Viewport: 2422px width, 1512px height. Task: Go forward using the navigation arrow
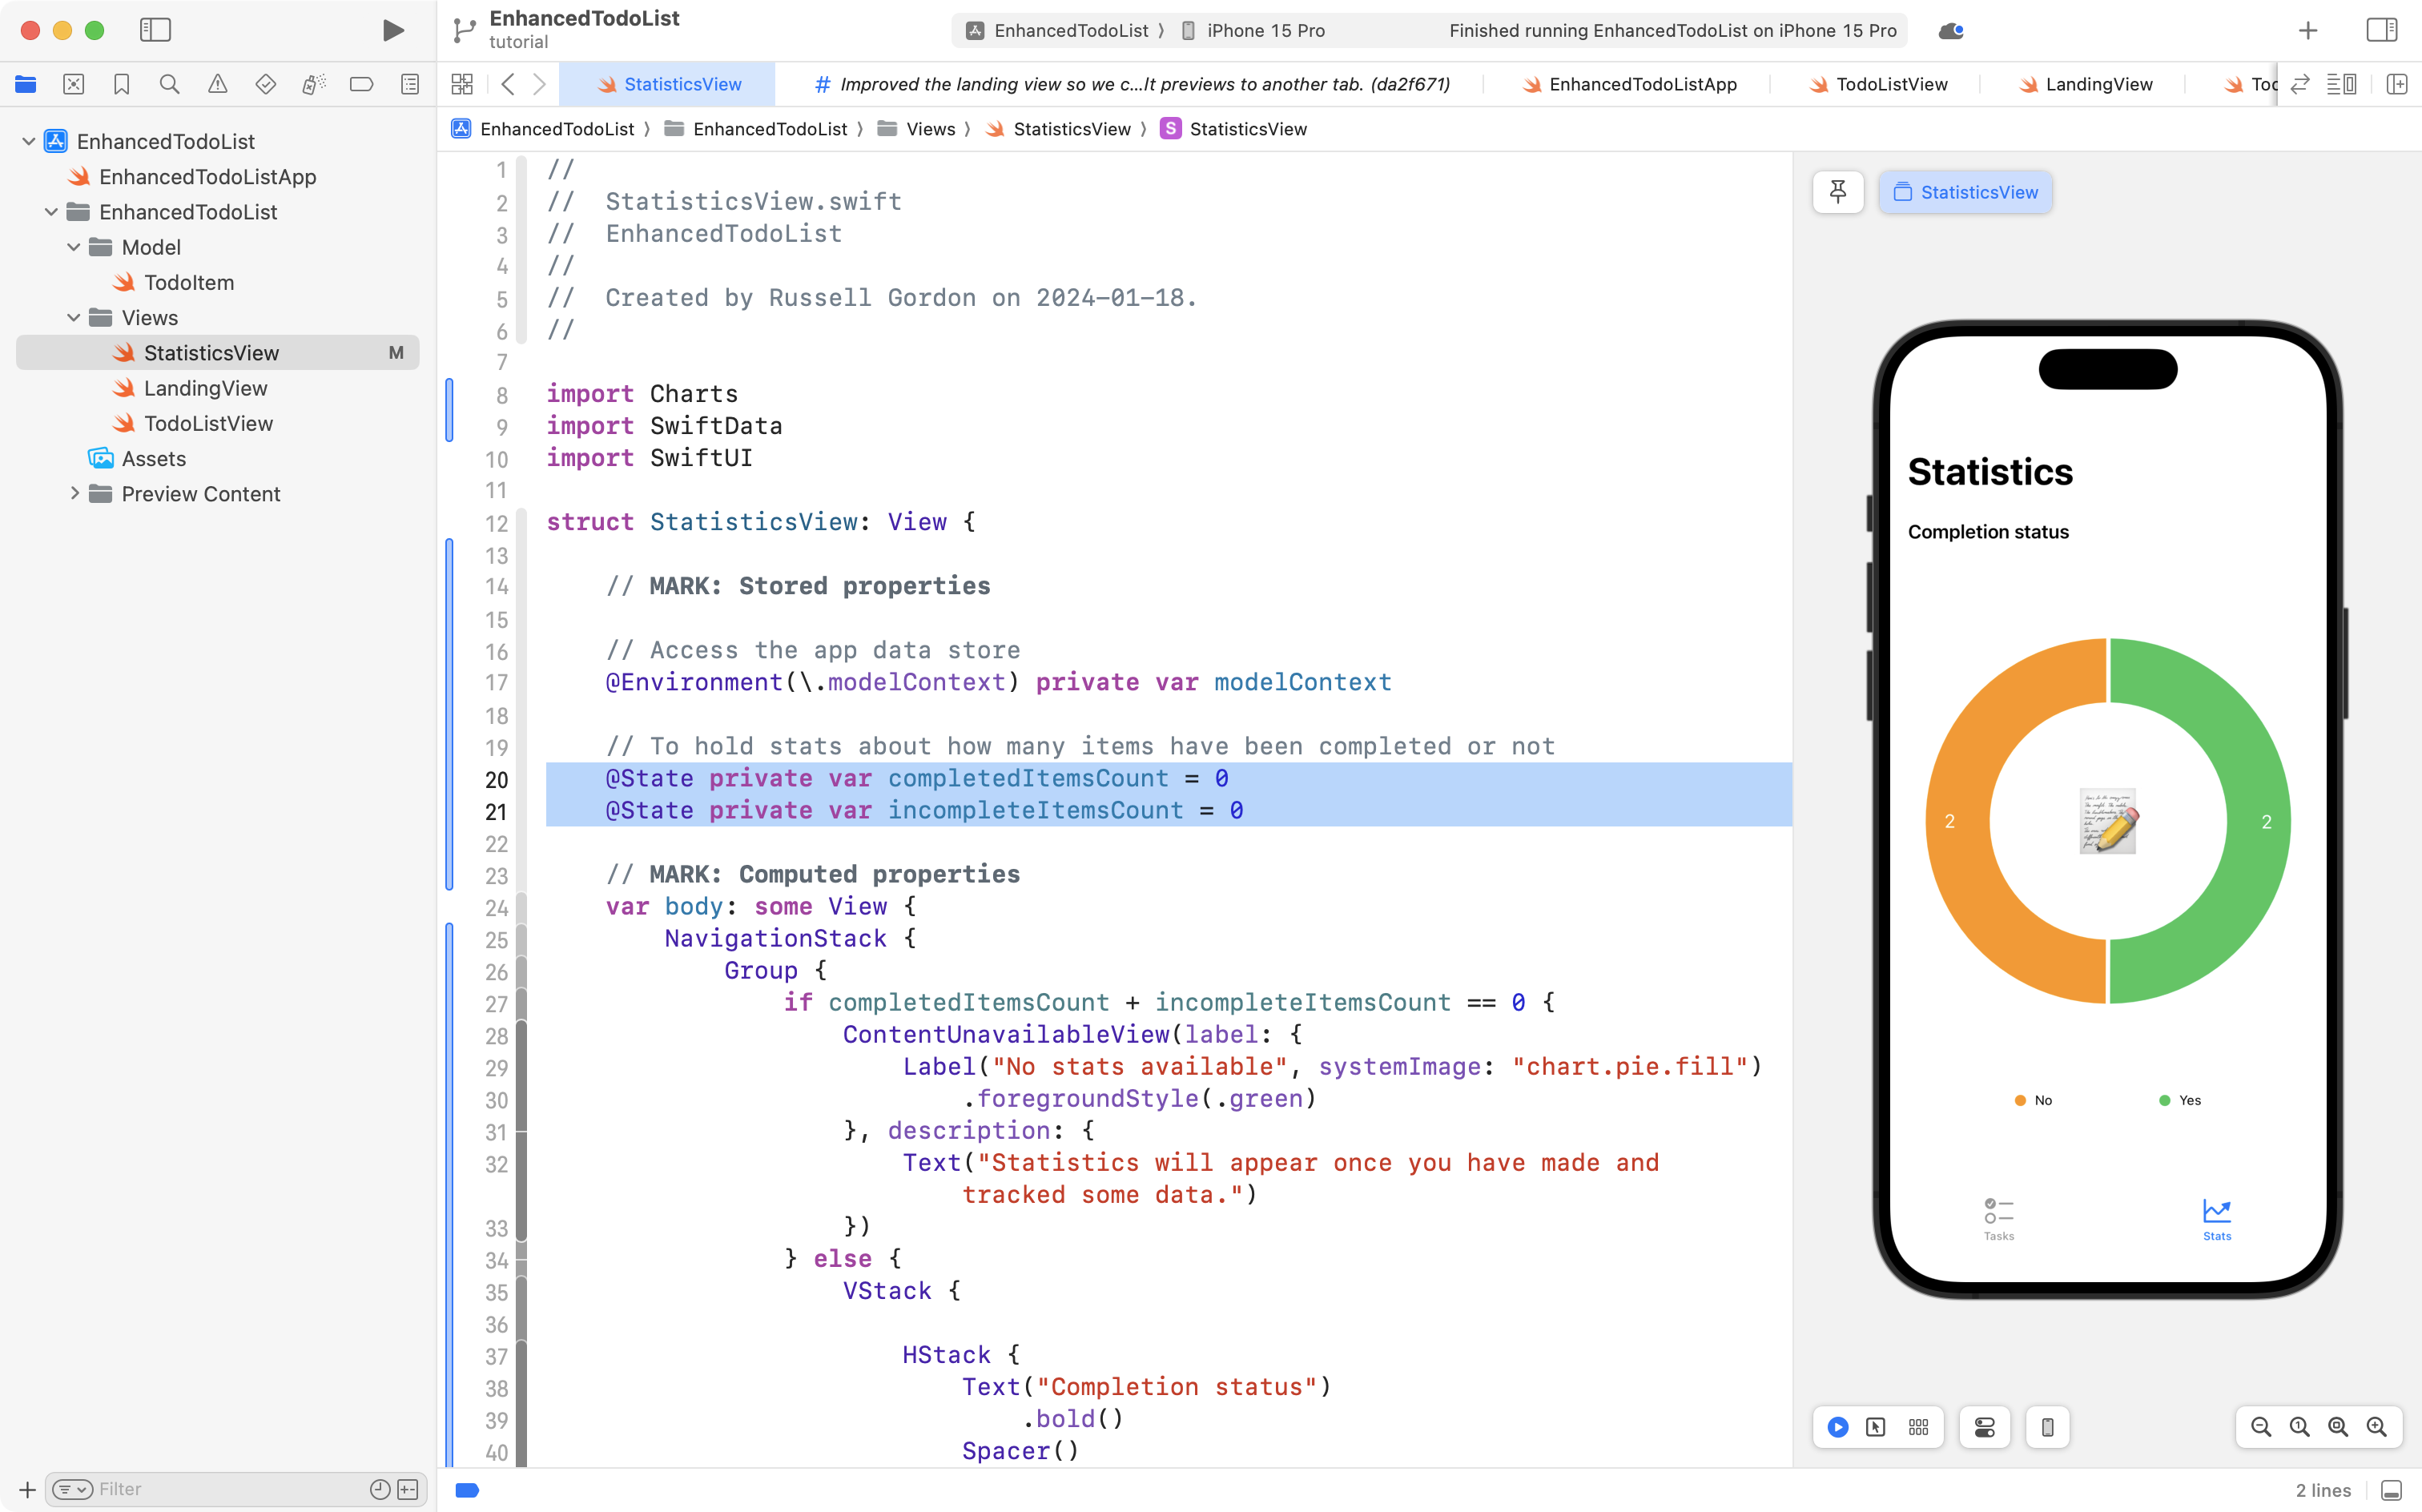click(x=540, y=84)
